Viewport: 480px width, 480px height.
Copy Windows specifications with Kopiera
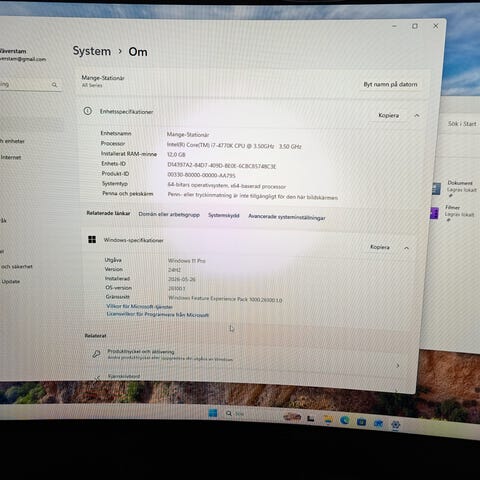[380, 247]
